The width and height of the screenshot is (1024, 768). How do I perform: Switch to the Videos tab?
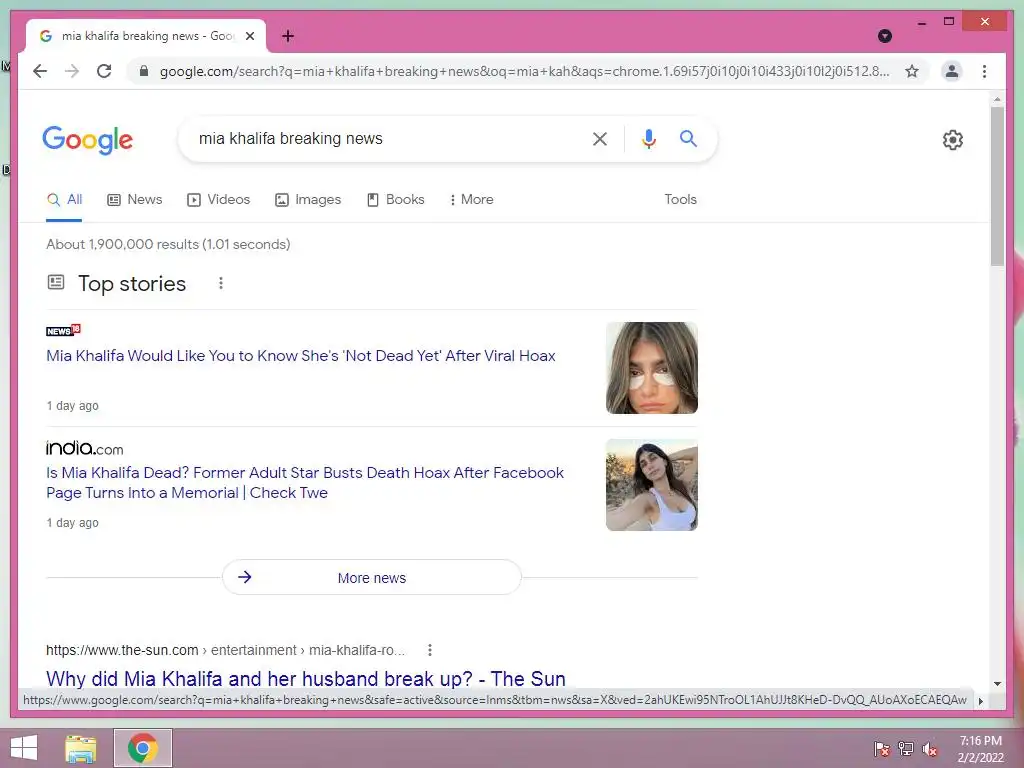(218, 199)
